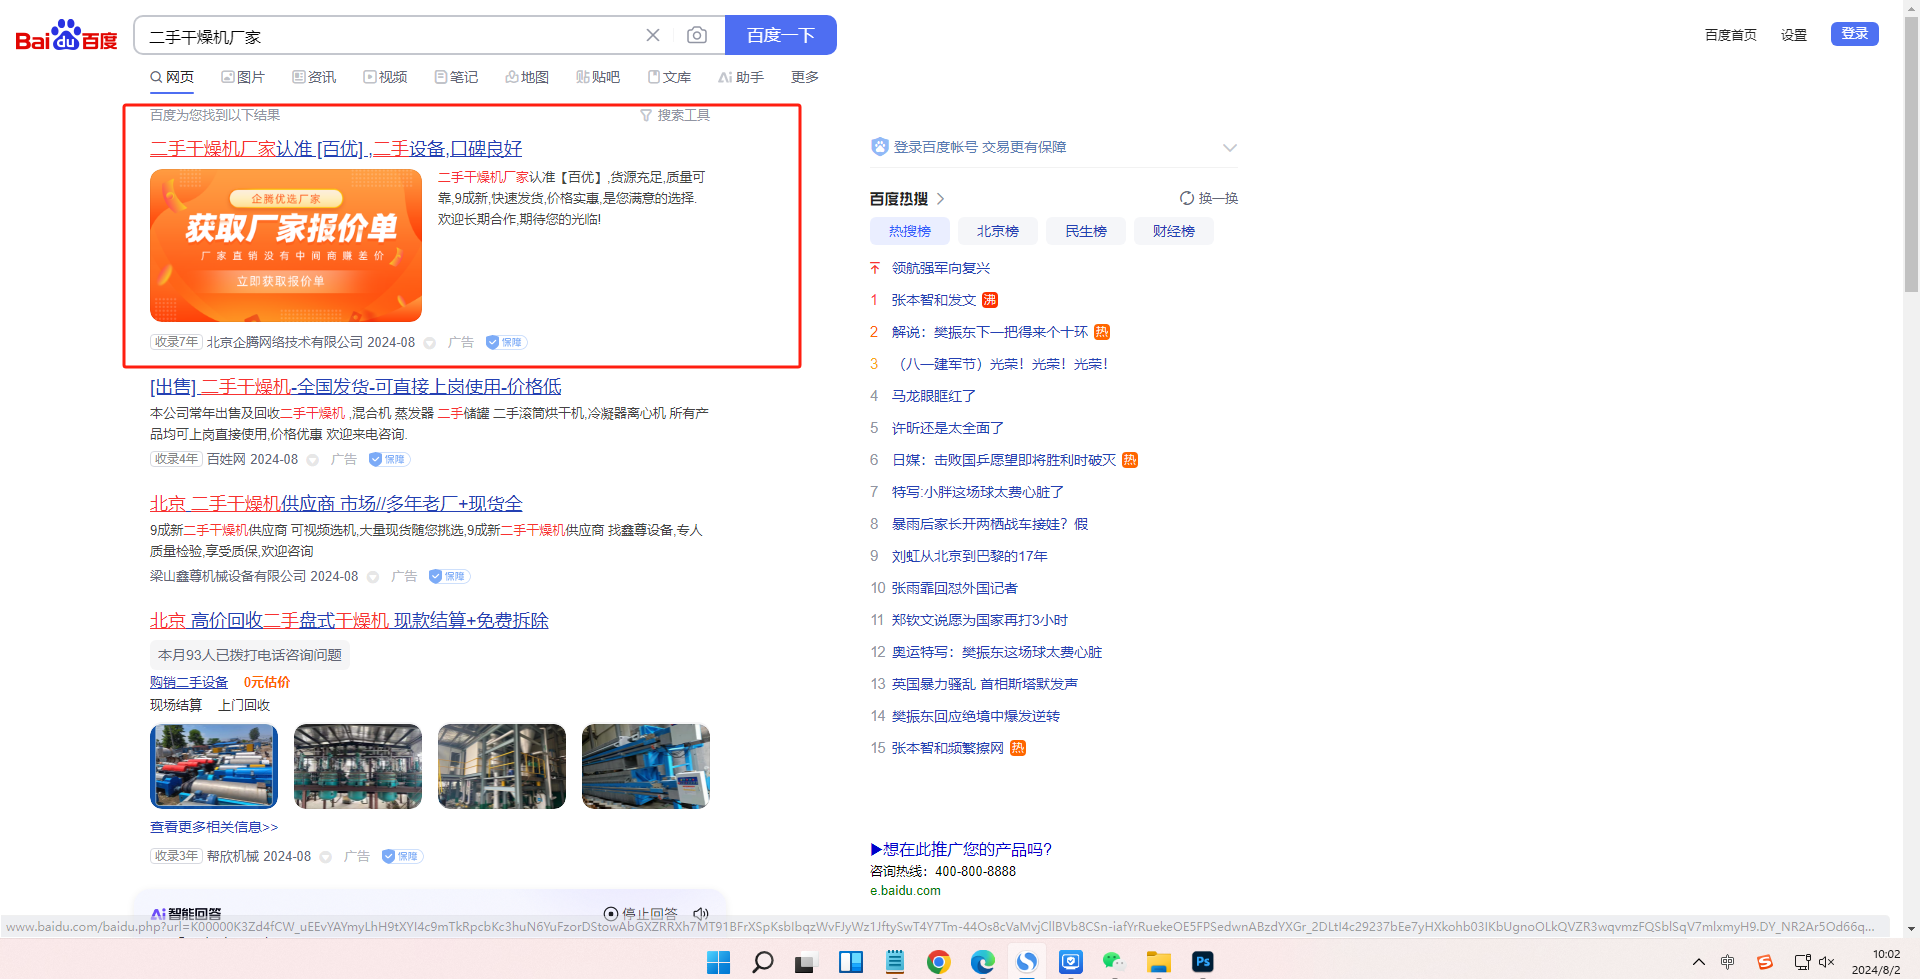Open the 更多 search categories menu

pos(804,77)
